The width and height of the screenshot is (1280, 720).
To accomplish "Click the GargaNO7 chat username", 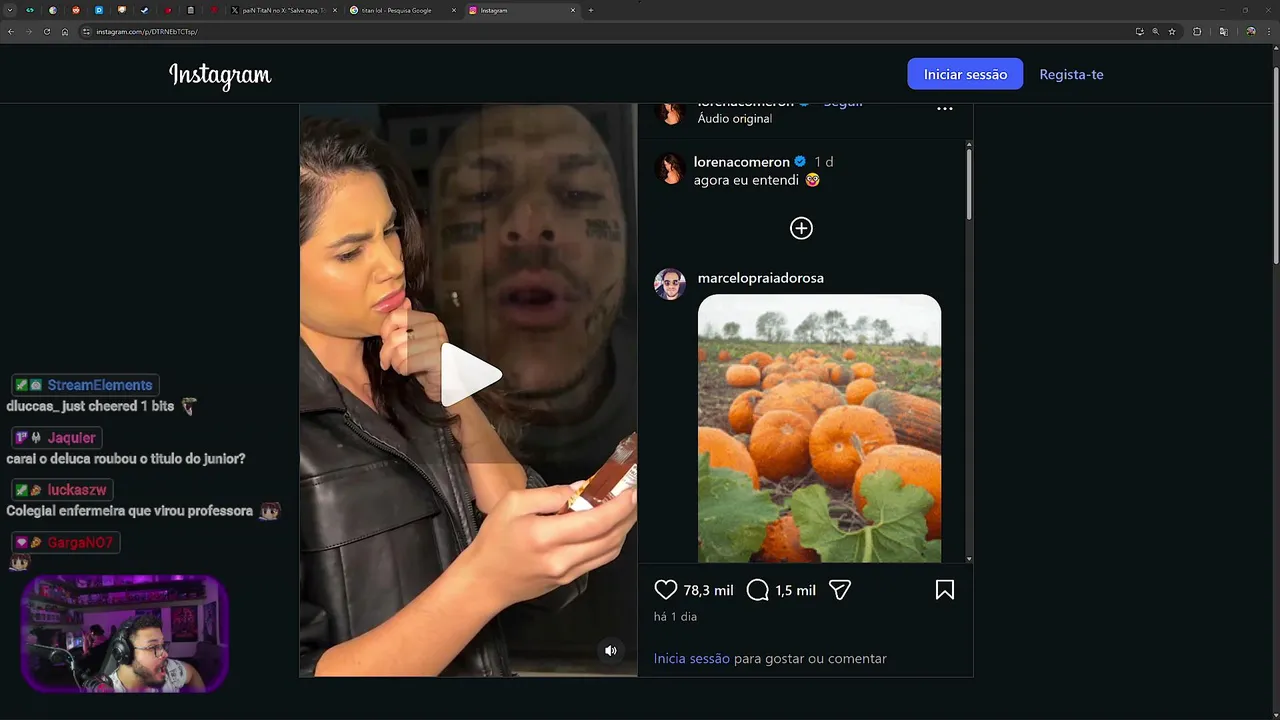I will tap(80, 542).
